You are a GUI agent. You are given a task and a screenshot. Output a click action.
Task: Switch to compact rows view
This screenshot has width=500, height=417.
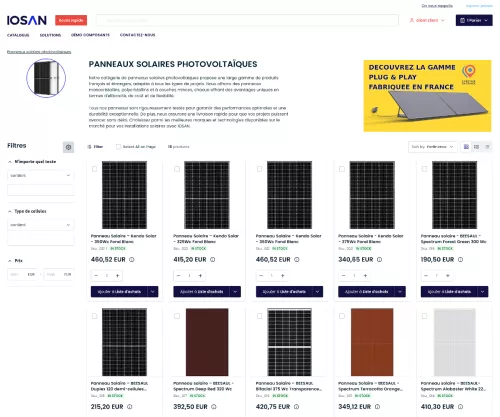487,147
